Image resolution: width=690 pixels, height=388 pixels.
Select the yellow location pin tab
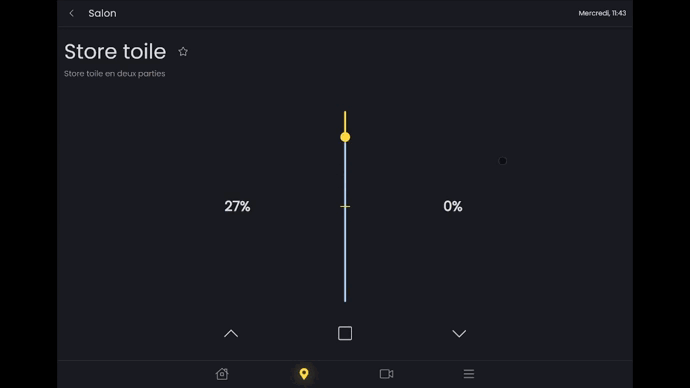tap(304, 374)
